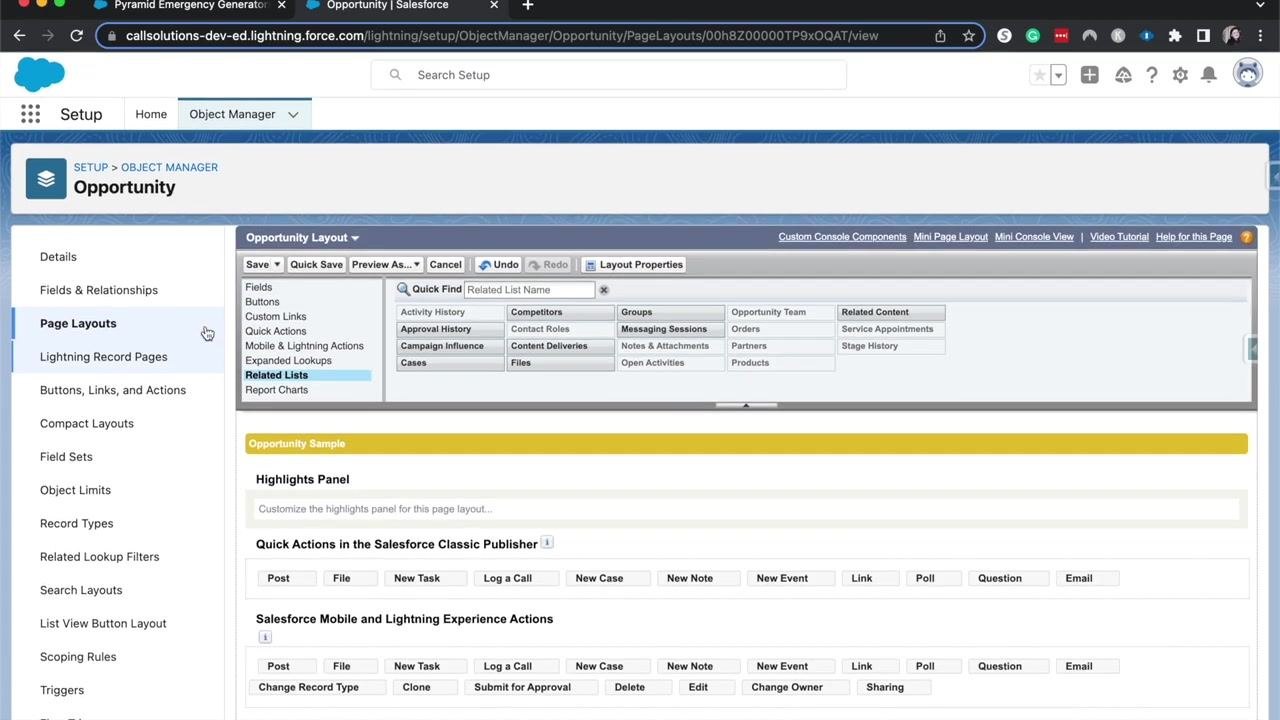Screen dimensions: 1280x720
Task: Click the Salesforce cloud logo
Action: (x=39, y=74)
